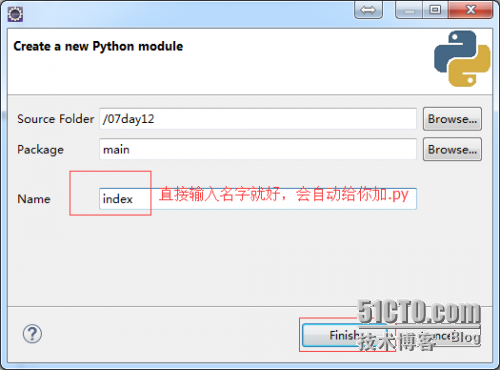Focus the Source Folder field with /07day12
Screen dimensions: 500x370
[x=258, y=119]
